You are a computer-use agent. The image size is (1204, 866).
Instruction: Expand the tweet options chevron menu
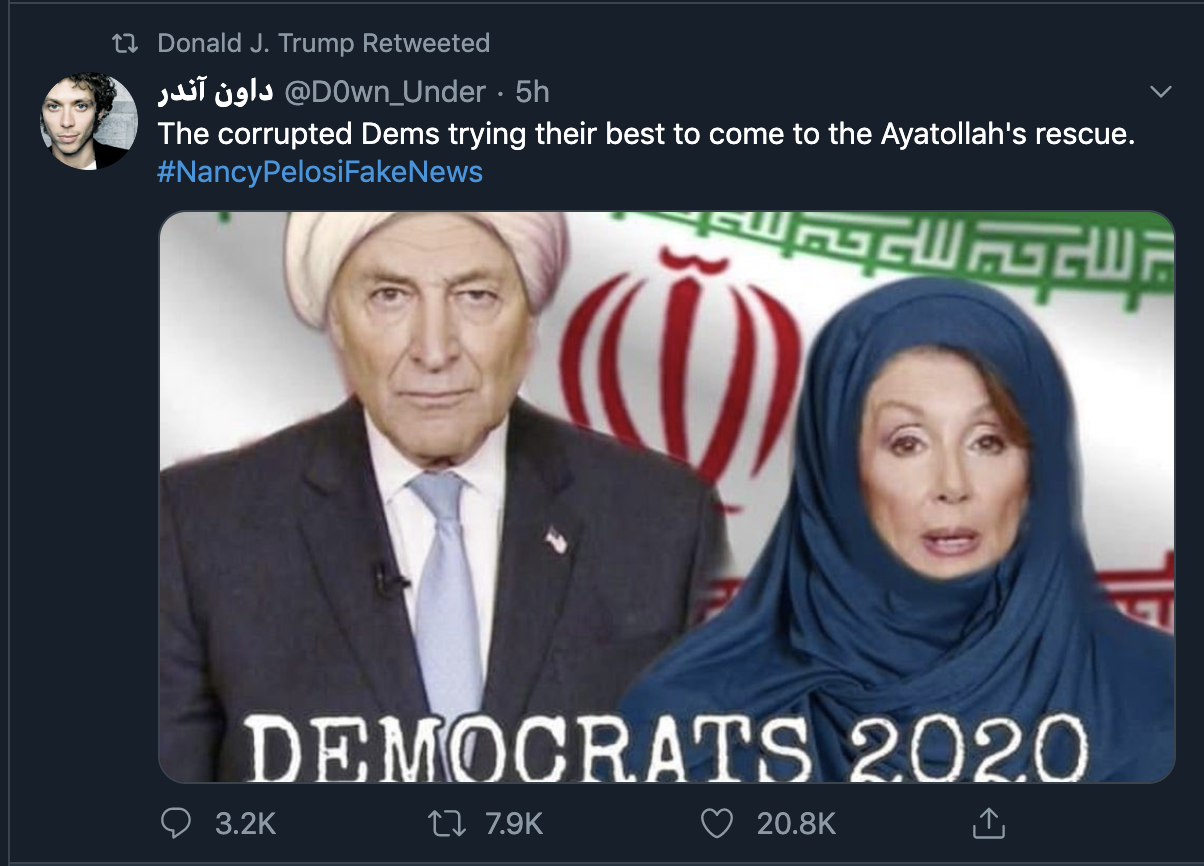pos(1161,92)
